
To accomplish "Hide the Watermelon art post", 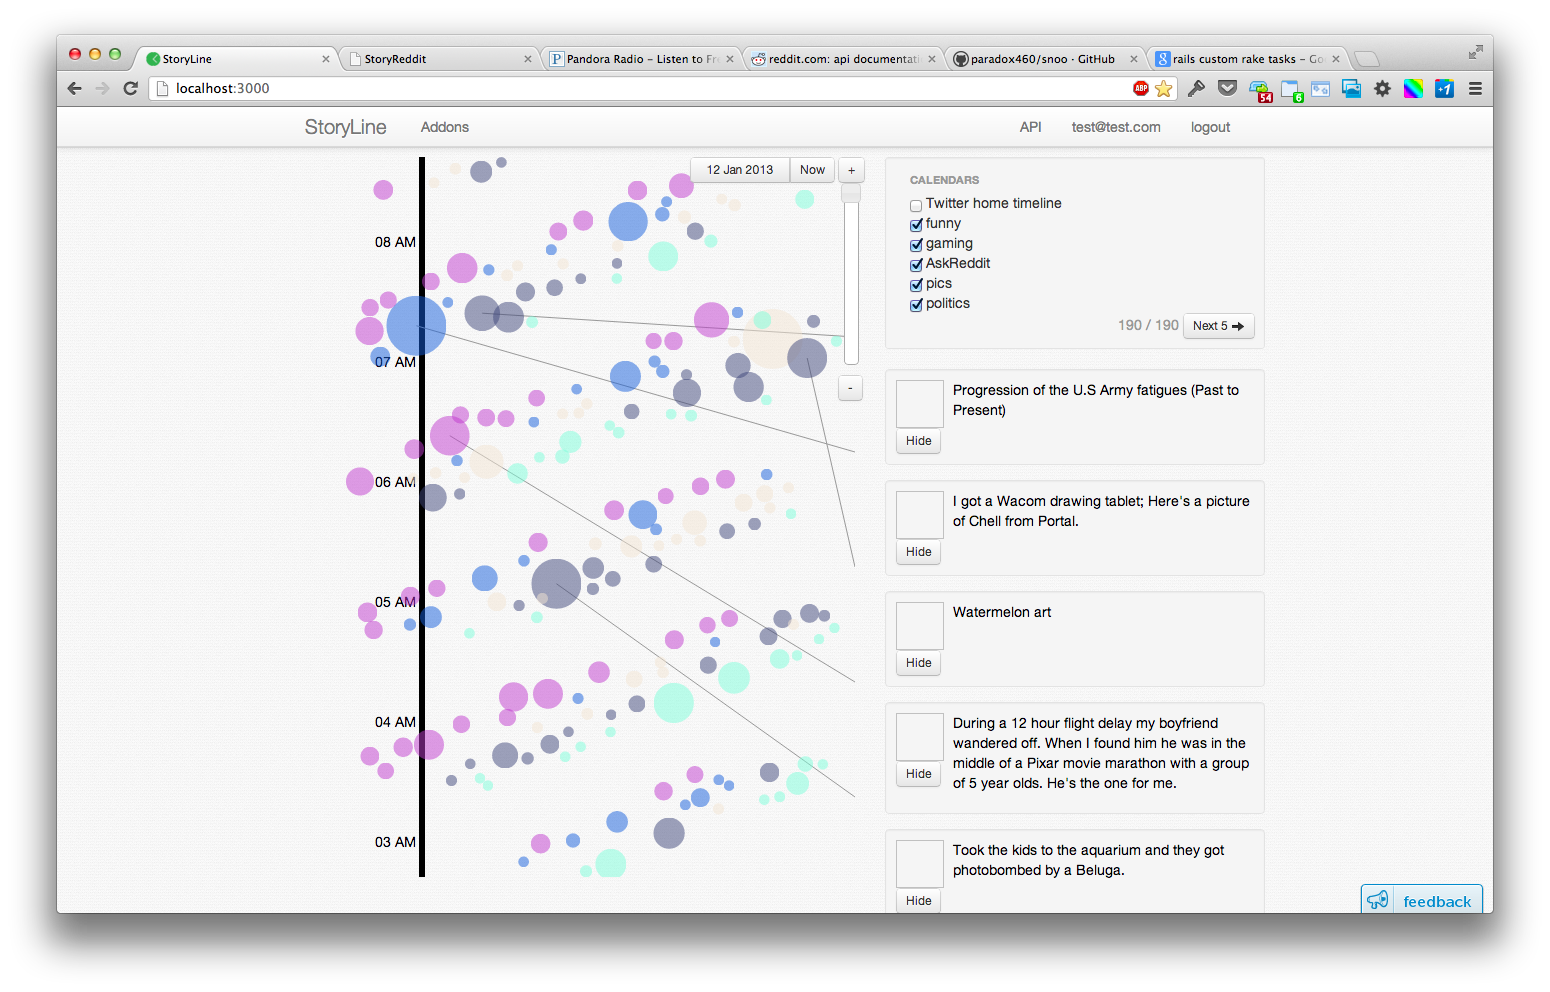I will tap(918, 663).
